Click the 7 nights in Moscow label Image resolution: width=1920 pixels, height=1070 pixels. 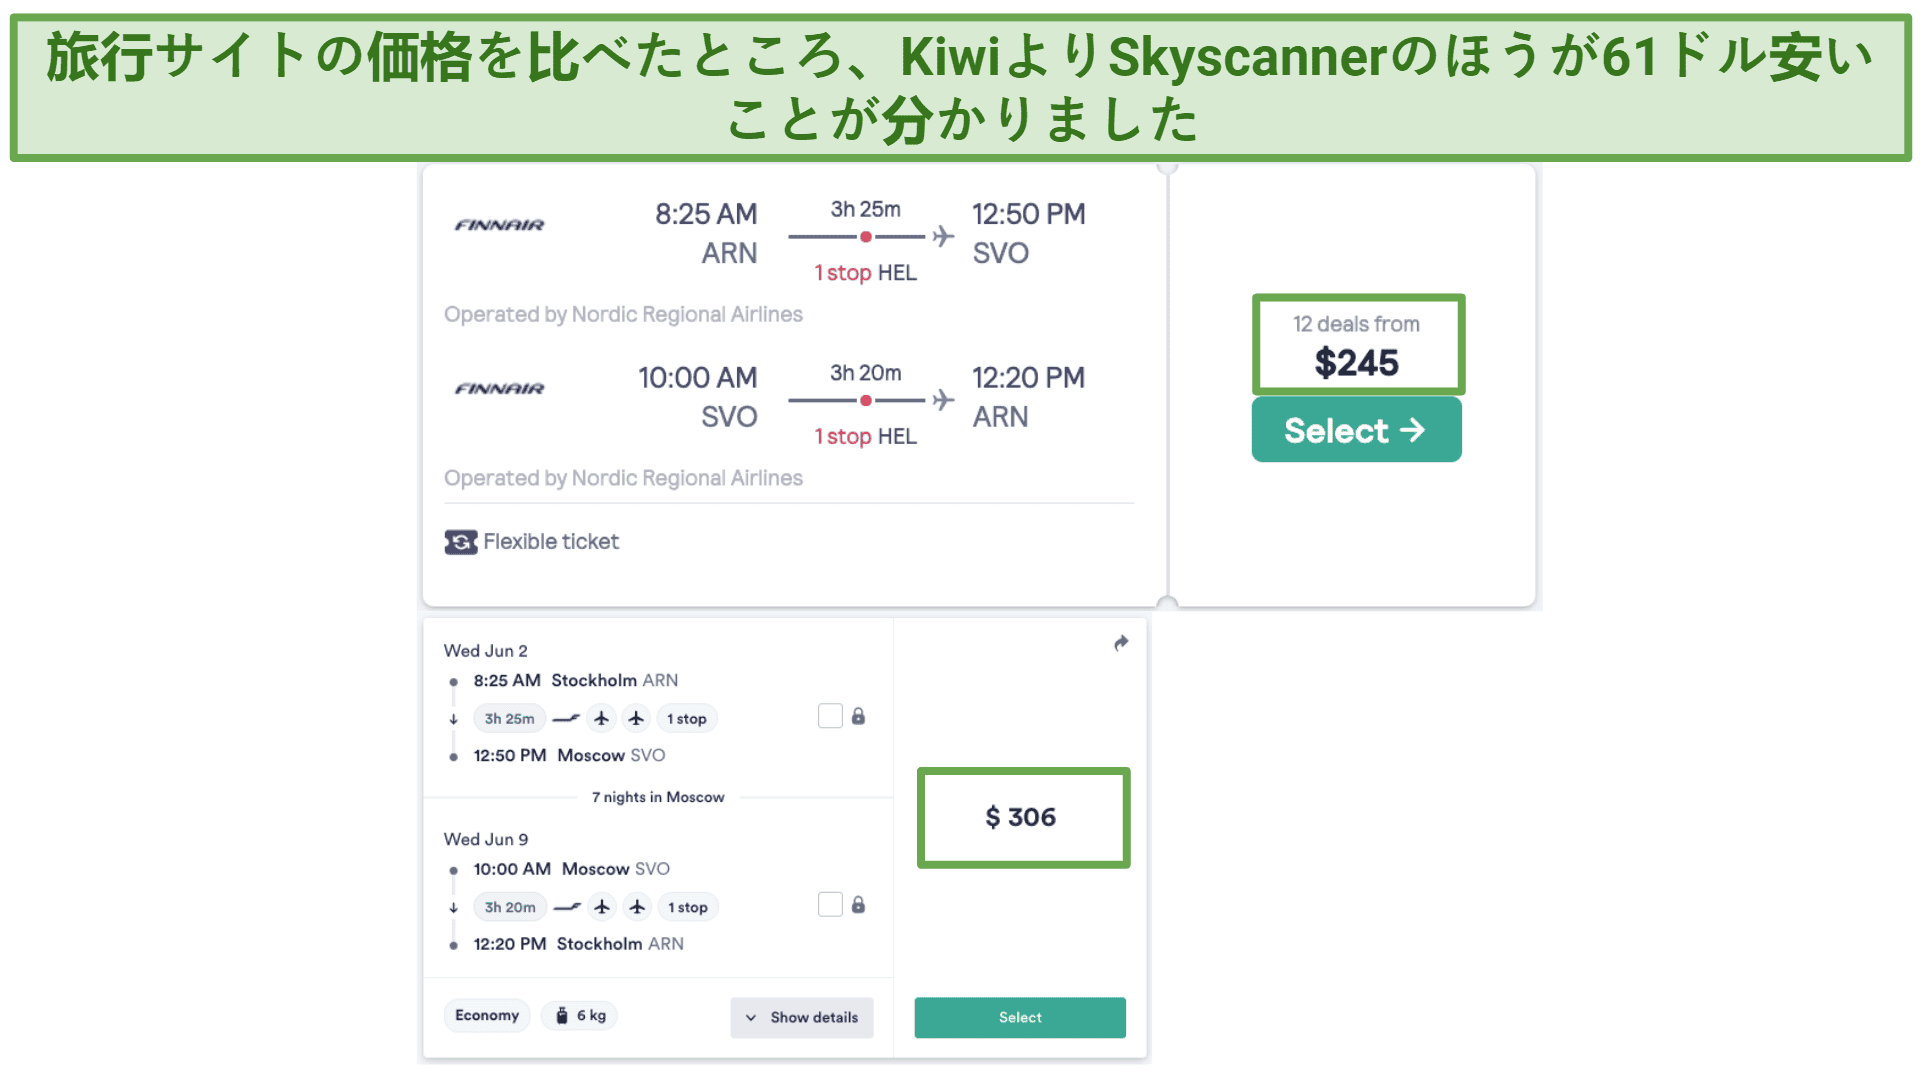[x=658, y=797]
